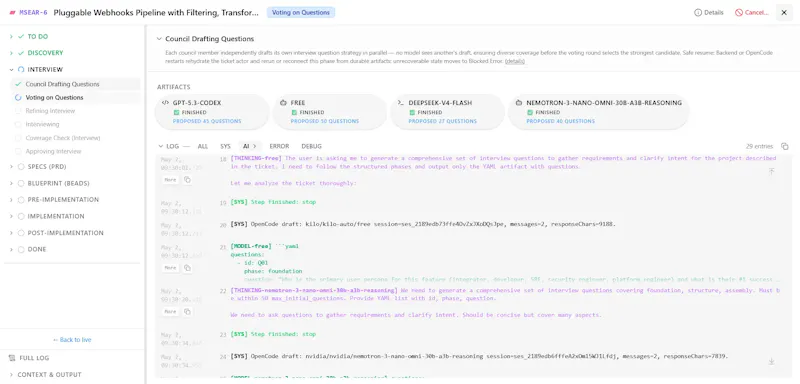
Task: Filter log by DEBUG tab
Action: 311,146
